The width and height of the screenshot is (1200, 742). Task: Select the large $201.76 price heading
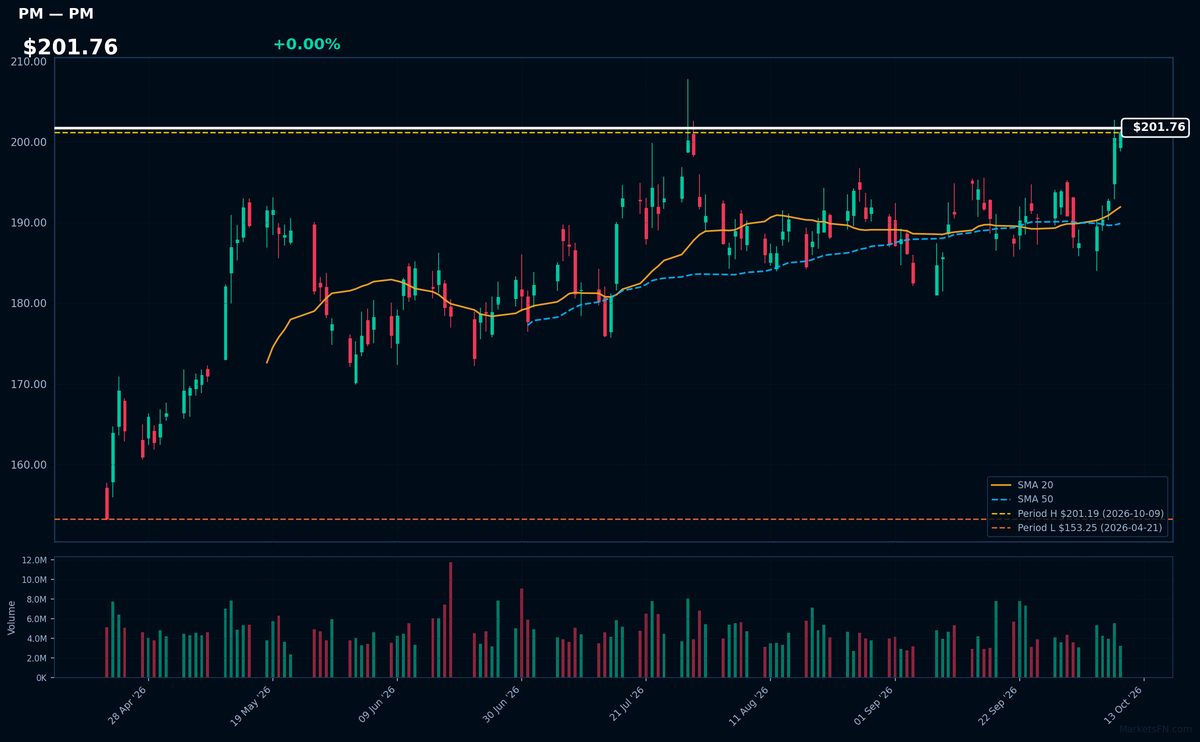click(x=70, y=47)
